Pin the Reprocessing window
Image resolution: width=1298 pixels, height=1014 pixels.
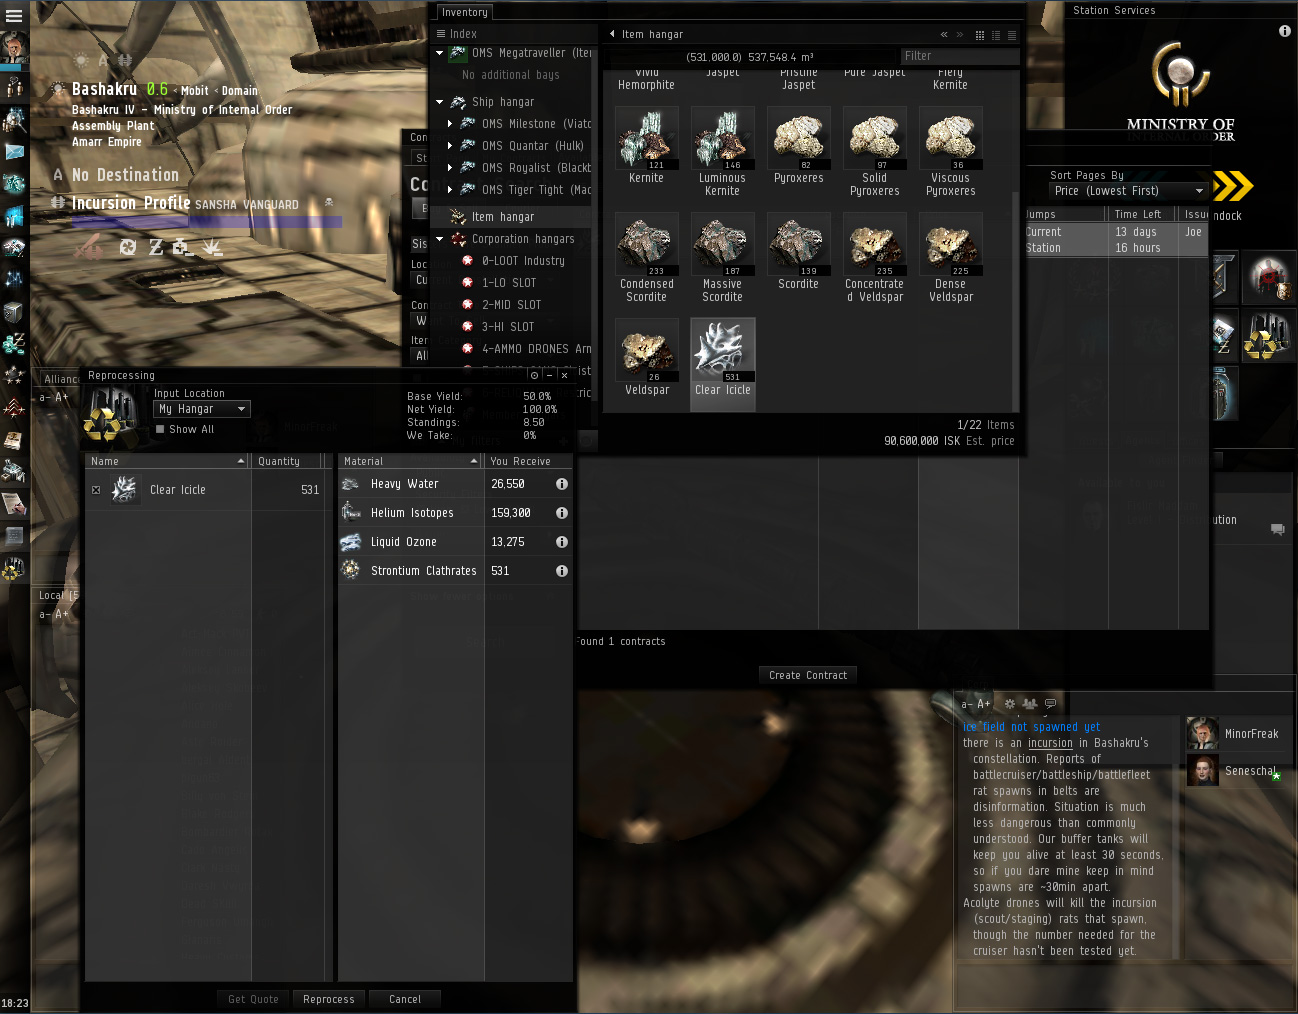pyautogui.click(x=534, y=375)
